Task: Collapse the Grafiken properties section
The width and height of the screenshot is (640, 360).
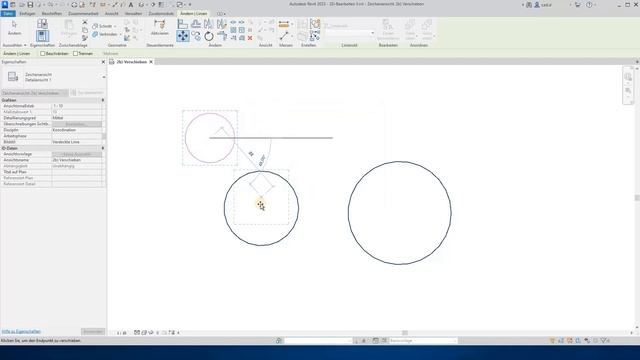Action: (x=102, y=100)
